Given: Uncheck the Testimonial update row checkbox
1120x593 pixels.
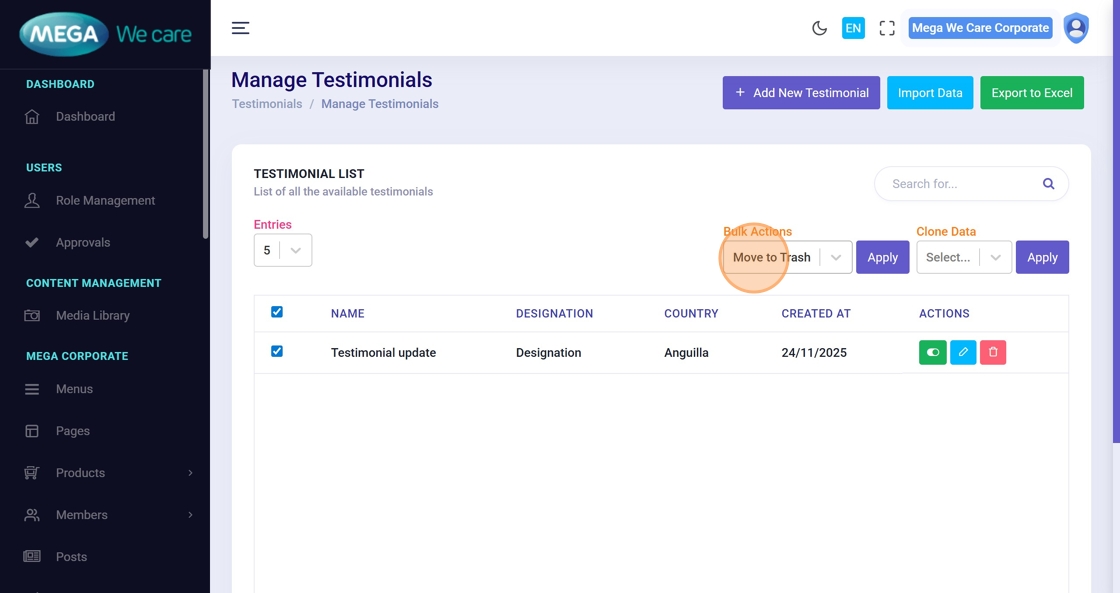Looking at the screenshot, I should (277, 351).
